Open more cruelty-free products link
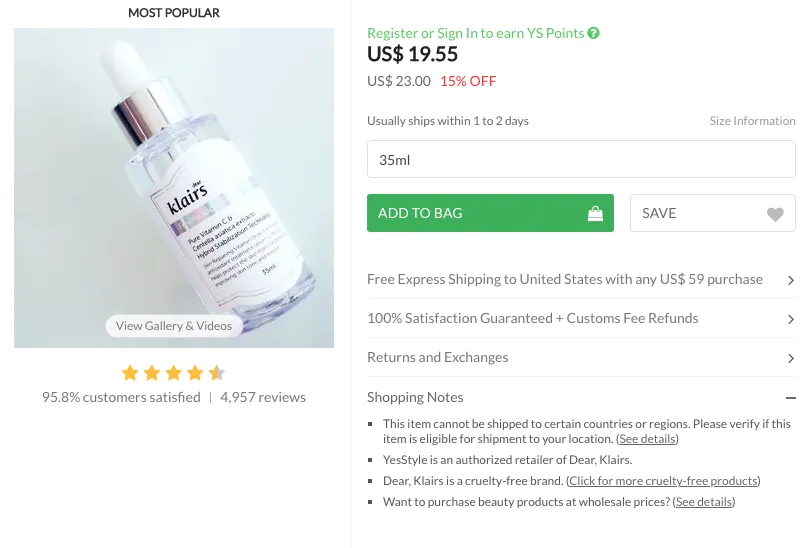The height and width of the screenshot is (548, 812). (663, 481)
